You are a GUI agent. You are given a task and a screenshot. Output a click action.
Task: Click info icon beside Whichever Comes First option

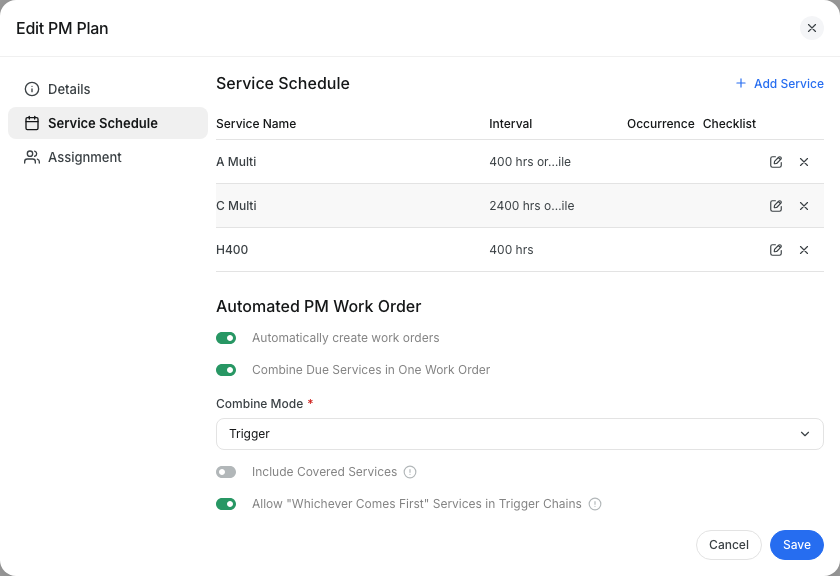point(595,504)
